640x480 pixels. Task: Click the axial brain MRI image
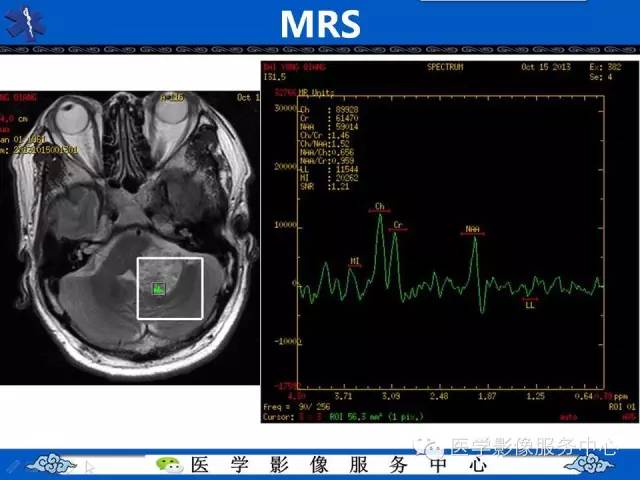(x=130, y=237)
